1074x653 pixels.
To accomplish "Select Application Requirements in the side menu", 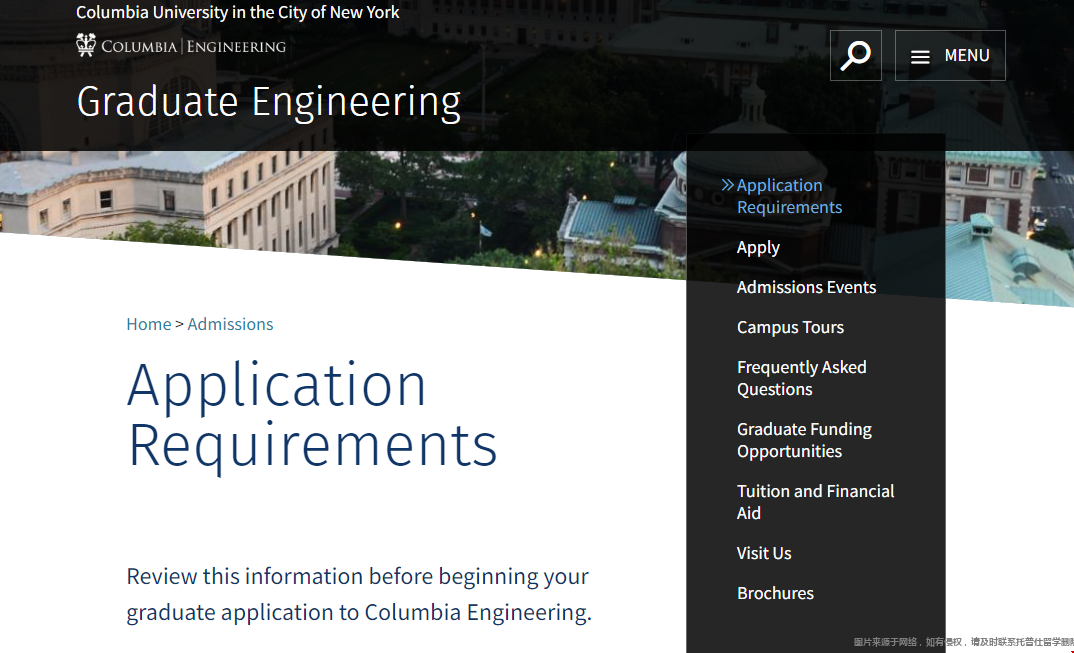I will coord(789,196).
